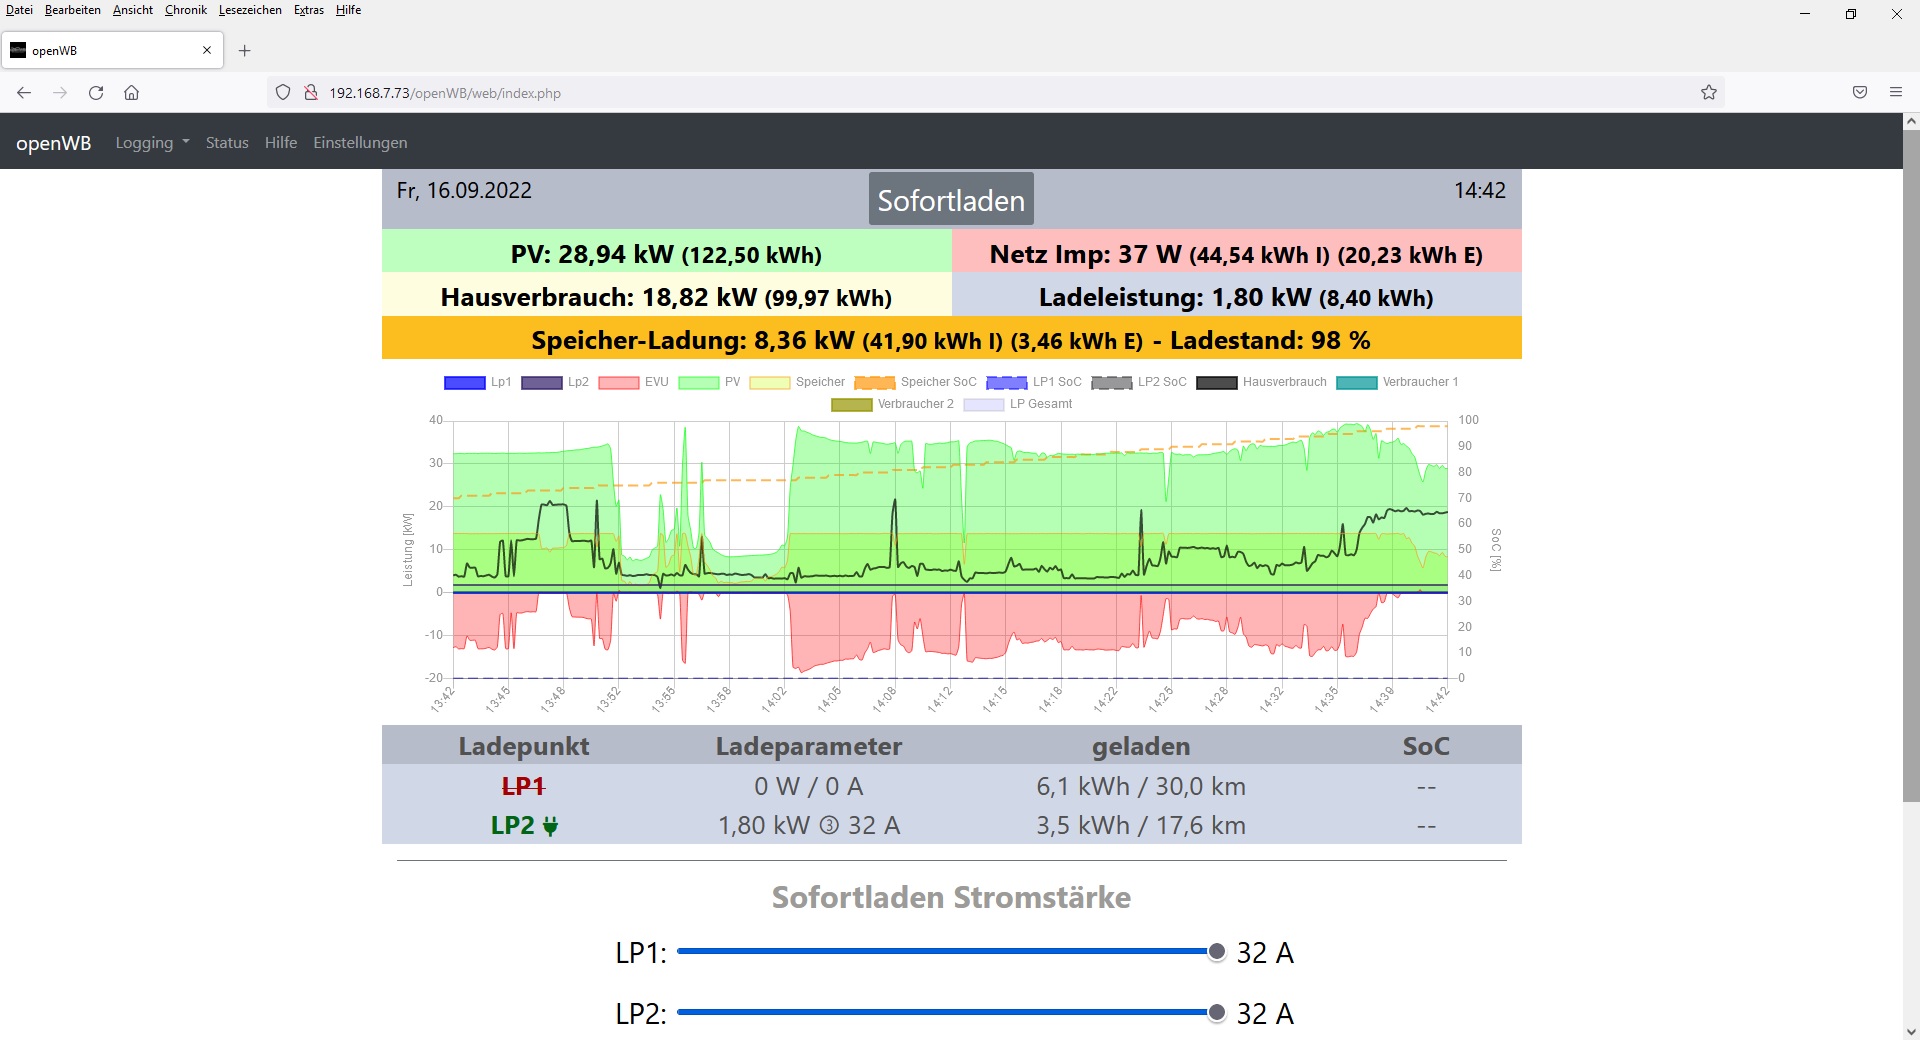Viewport: 1920px width, 1040px height.
Task: Open the Lesezeichen menu
Action: [250, 10]
